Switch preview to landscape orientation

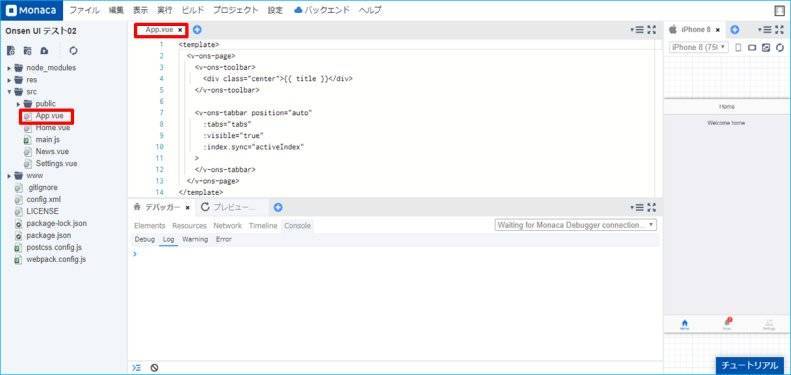coord(752,47)
